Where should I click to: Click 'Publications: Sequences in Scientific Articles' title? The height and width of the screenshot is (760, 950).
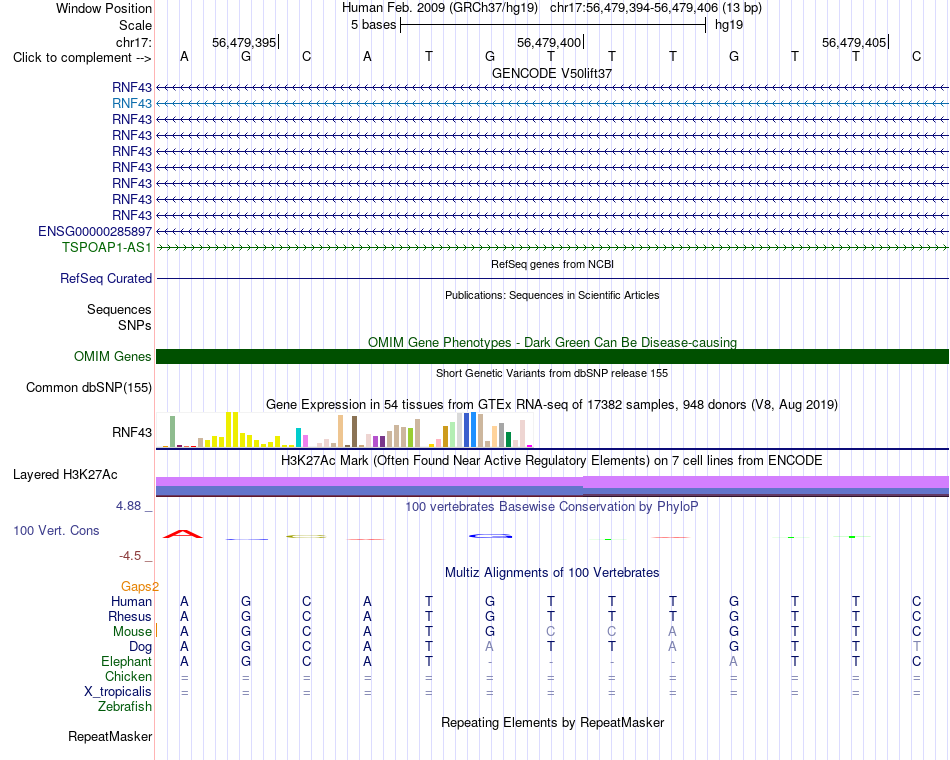(552, 295)
